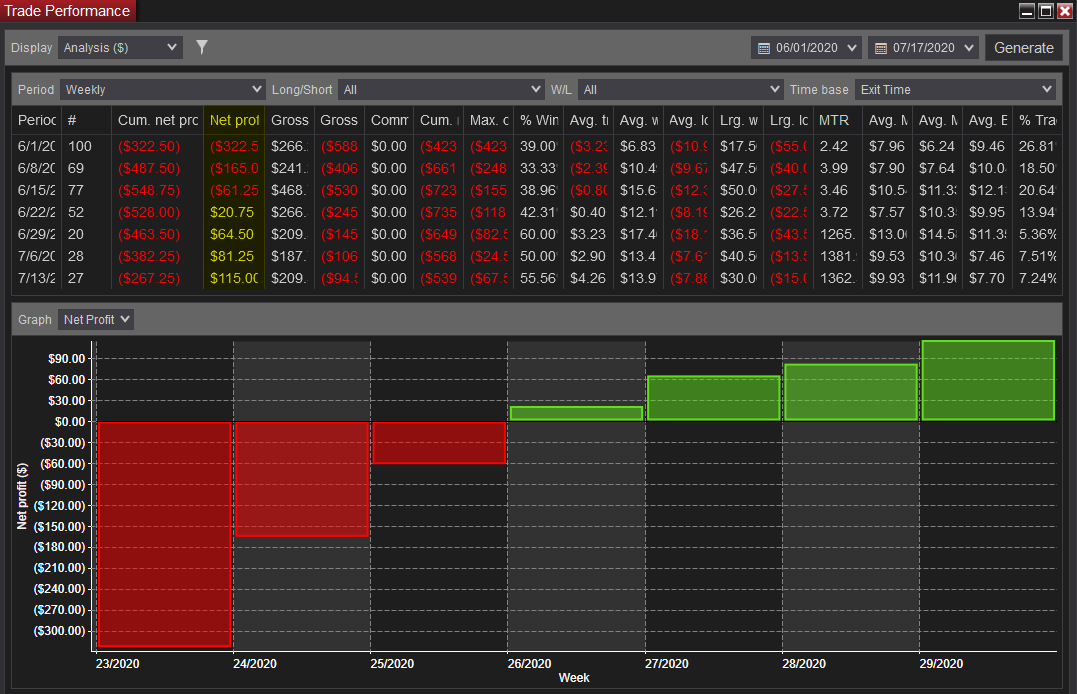This screenshot has height=694, width=1077.
Task: Open the Graph Net Profit dropdown
Action: coord(95,320)
